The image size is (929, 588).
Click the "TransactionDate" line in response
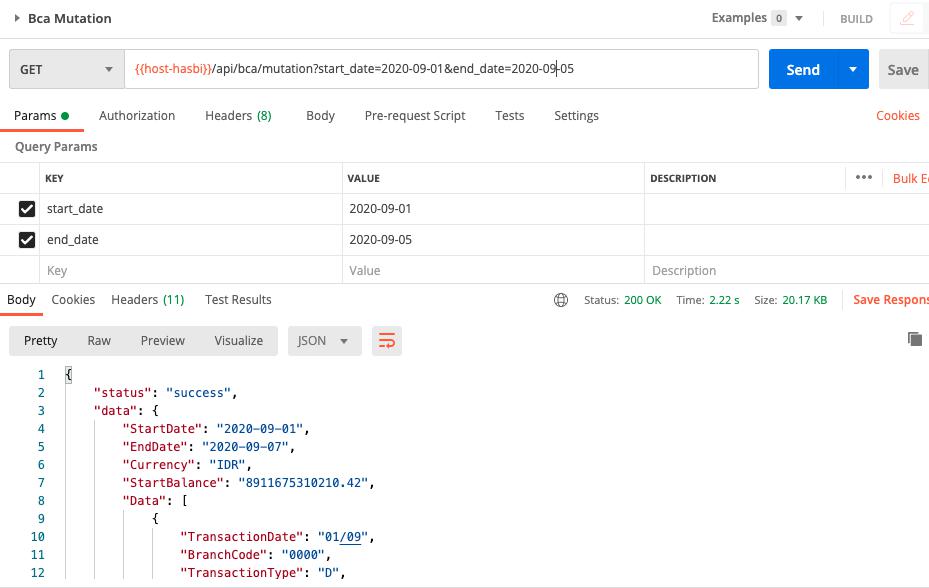[x=277, y=536]
